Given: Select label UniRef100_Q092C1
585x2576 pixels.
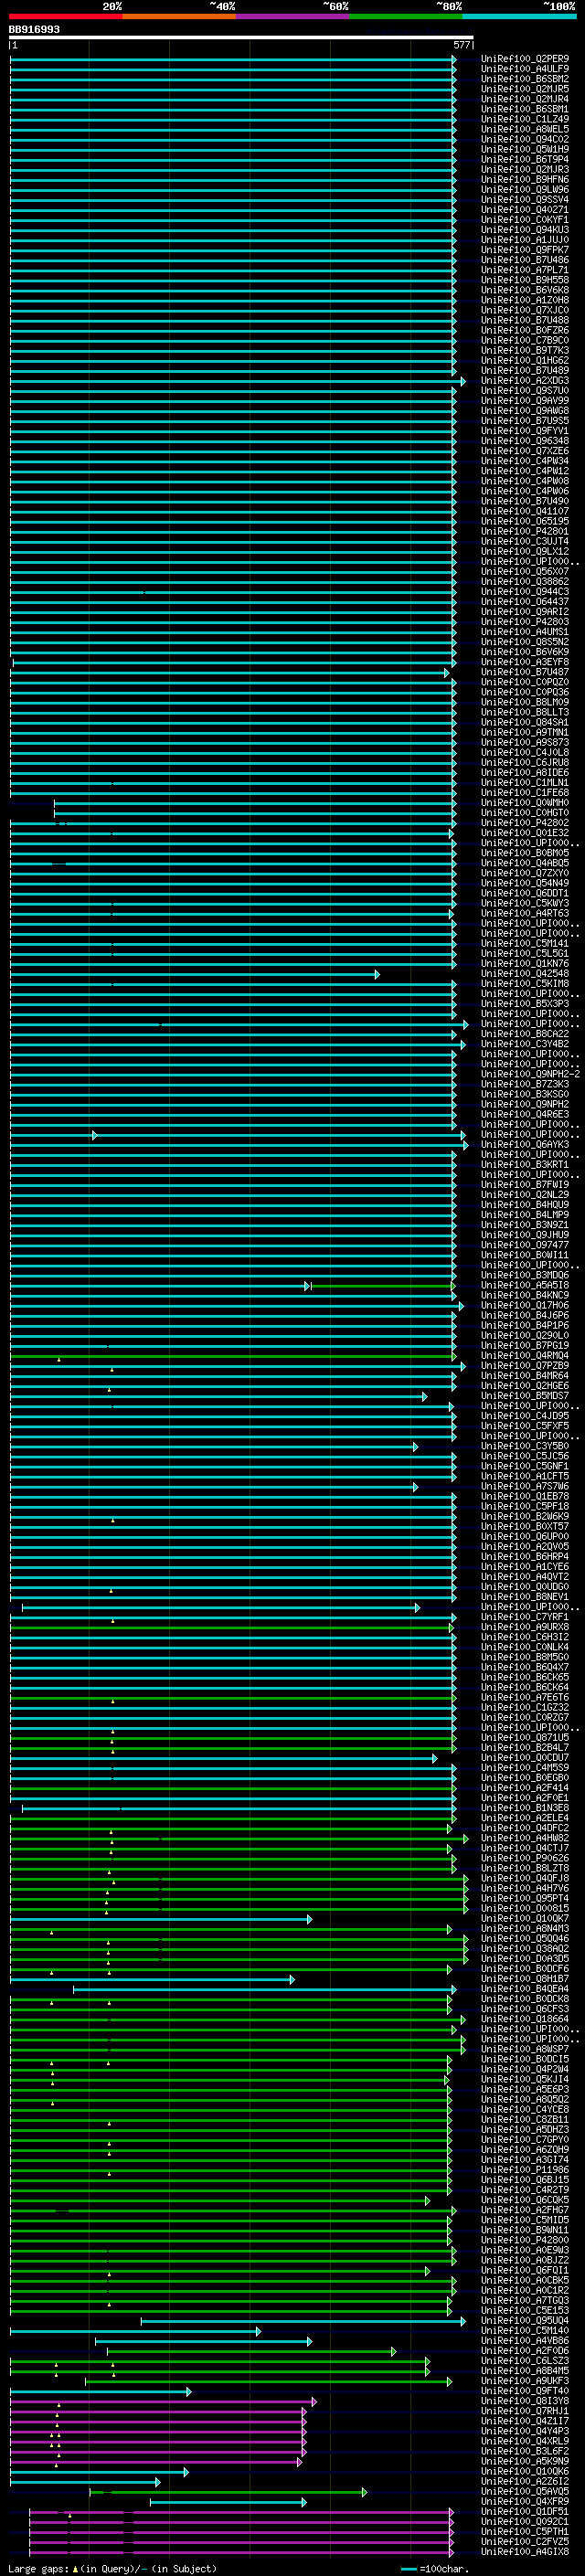Looking at the screenshot, I should (524, 2521).
